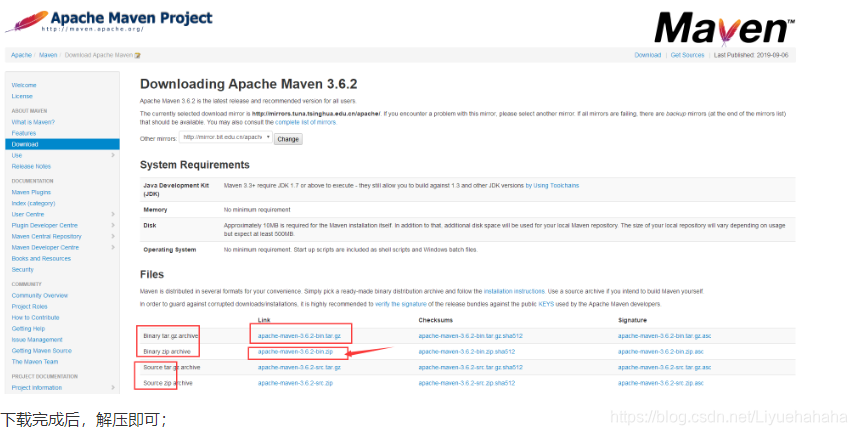Click the Apache breadcrumb link
Image resolution: width=857 pixels, height=435 pixels.
(x=21, y=55)
